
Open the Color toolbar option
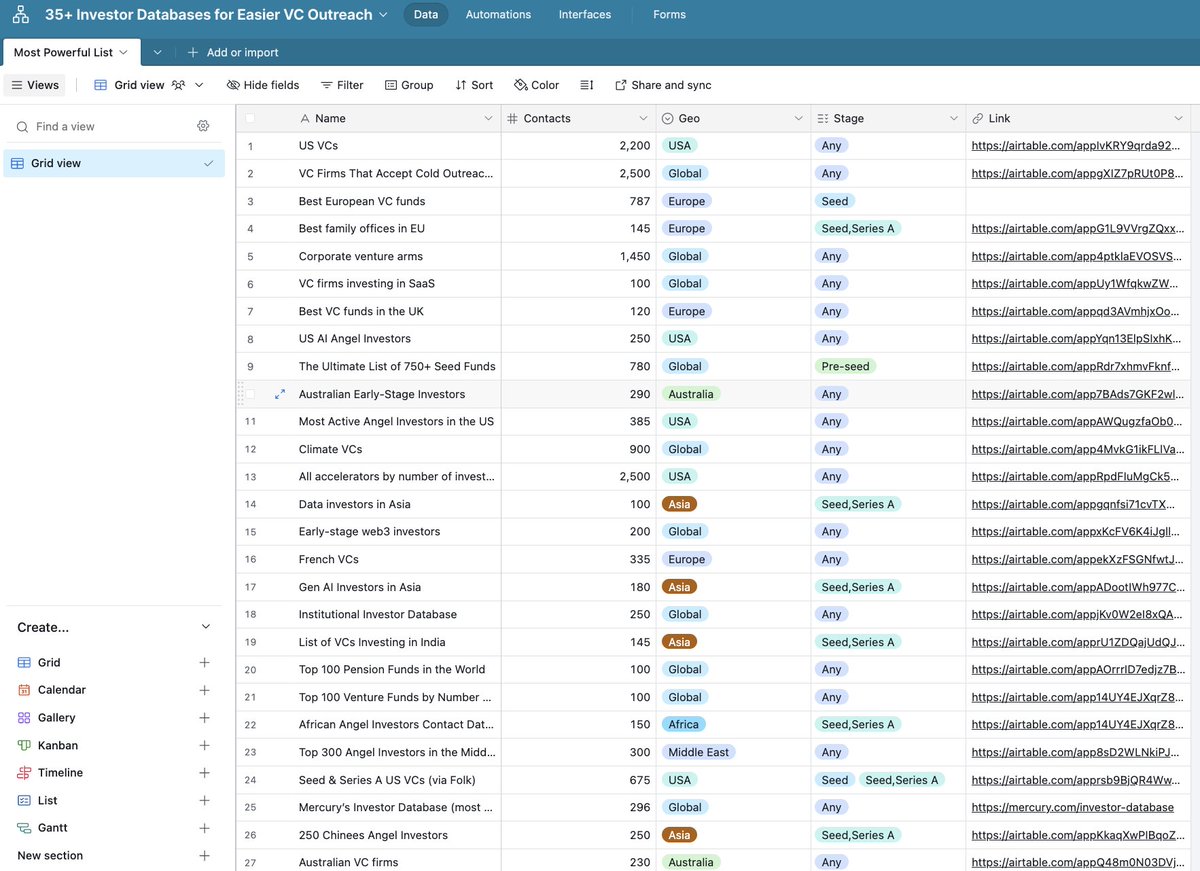pyautogui.click(x=537, y=85)
